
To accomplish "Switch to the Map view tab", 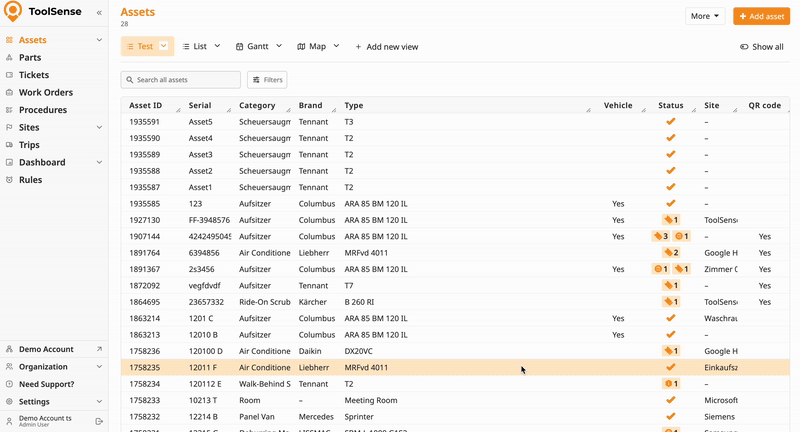I will (x=316, y=46).
